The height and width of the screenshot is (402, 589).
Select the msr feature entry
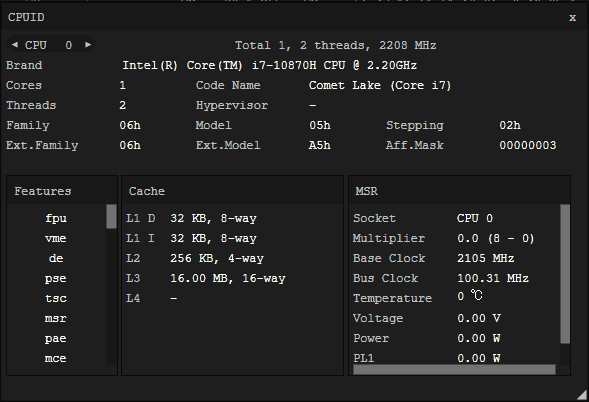pos(56,319)
